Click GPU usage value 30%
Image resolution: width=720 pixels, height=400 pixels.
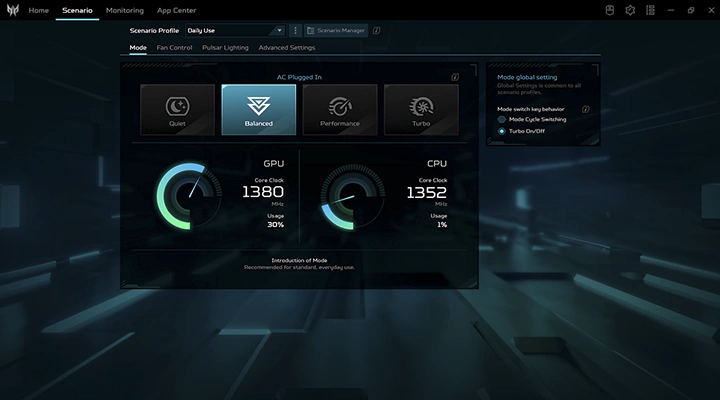click(276, 225)
